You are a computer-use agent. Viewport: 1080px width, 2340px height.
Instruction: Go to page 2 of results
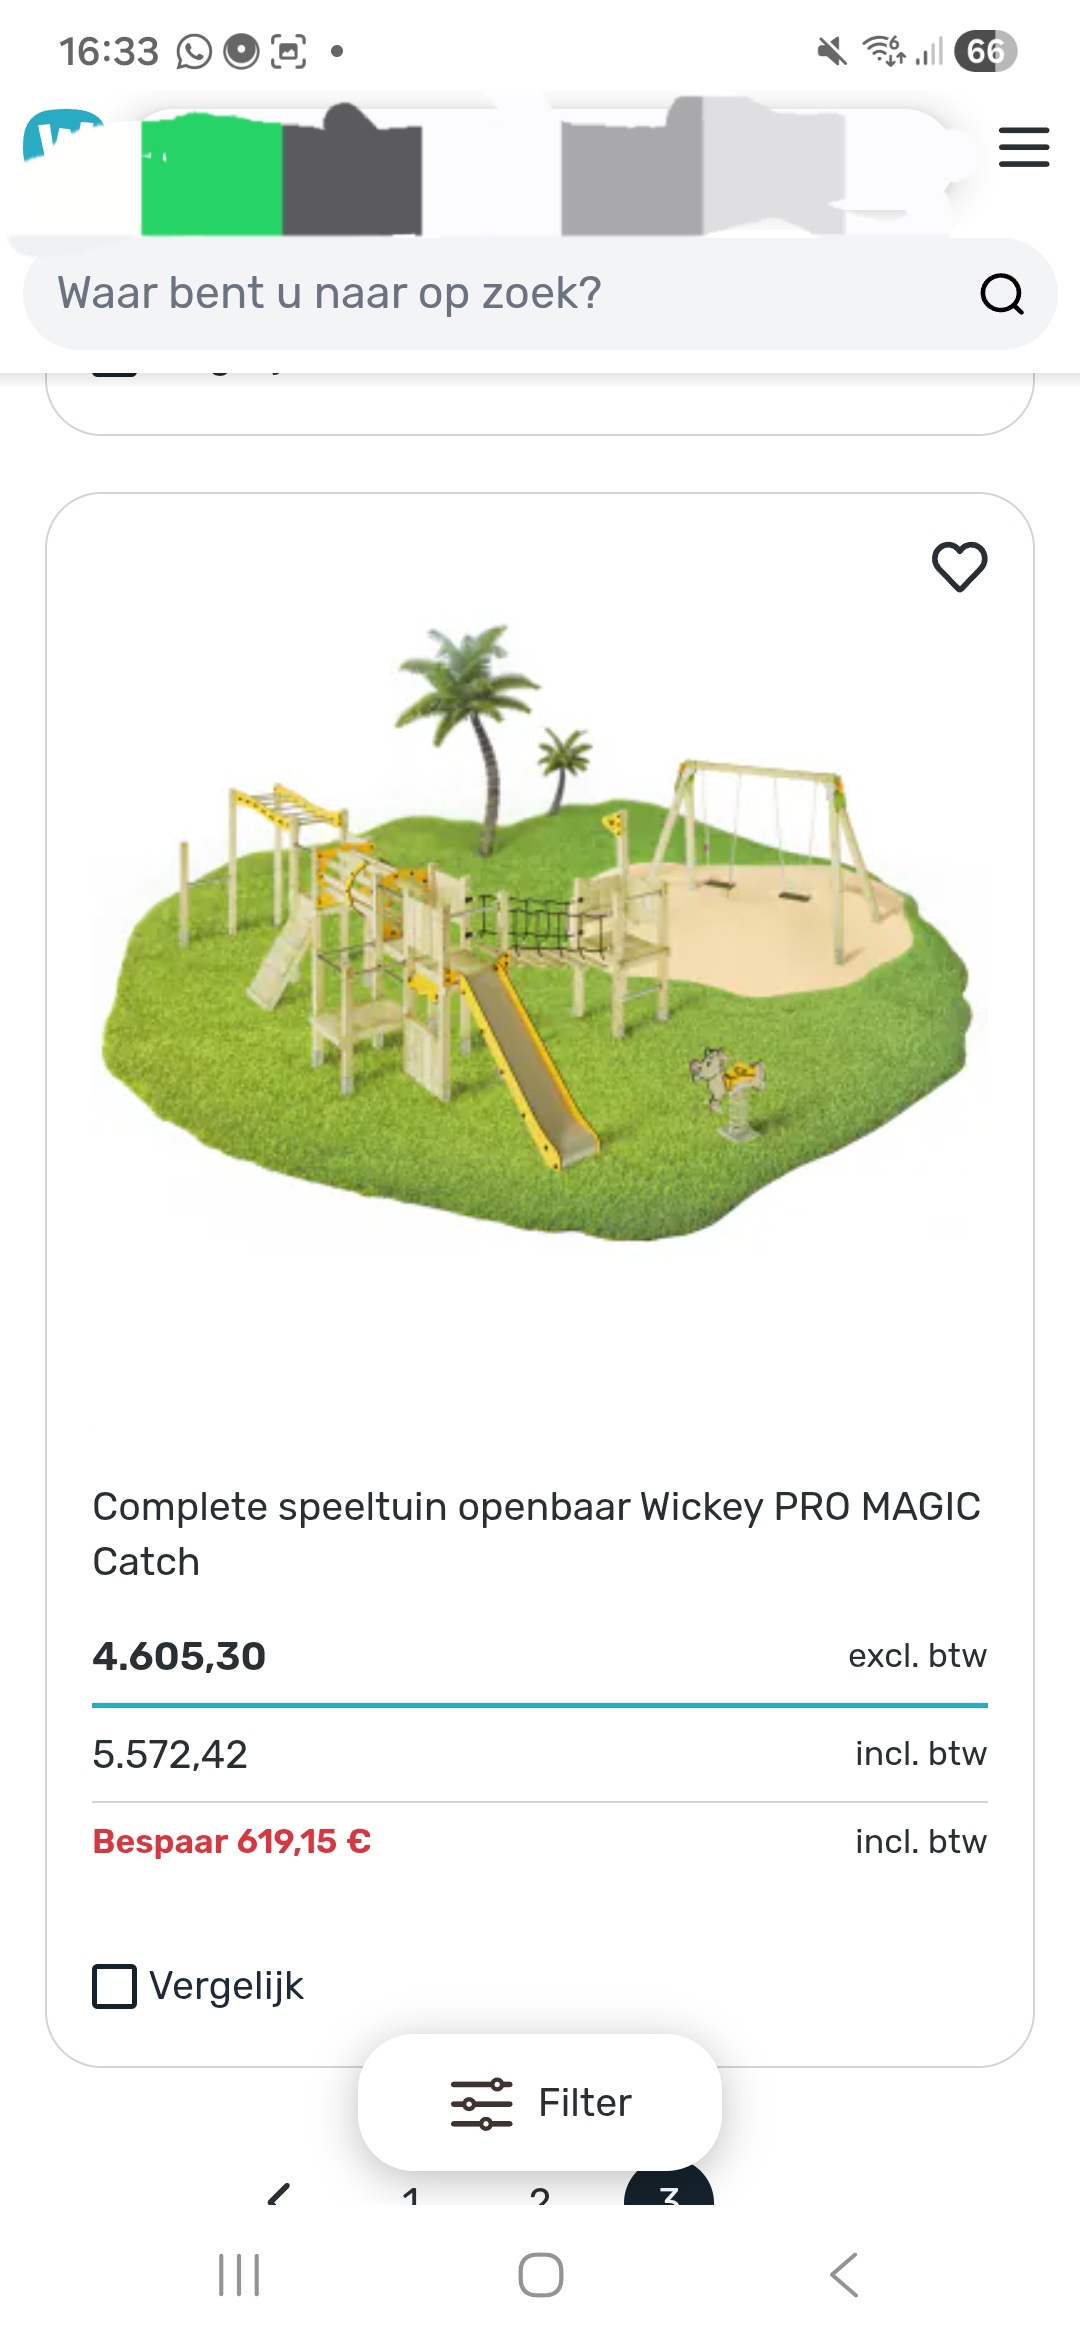tap(540, 2195)
